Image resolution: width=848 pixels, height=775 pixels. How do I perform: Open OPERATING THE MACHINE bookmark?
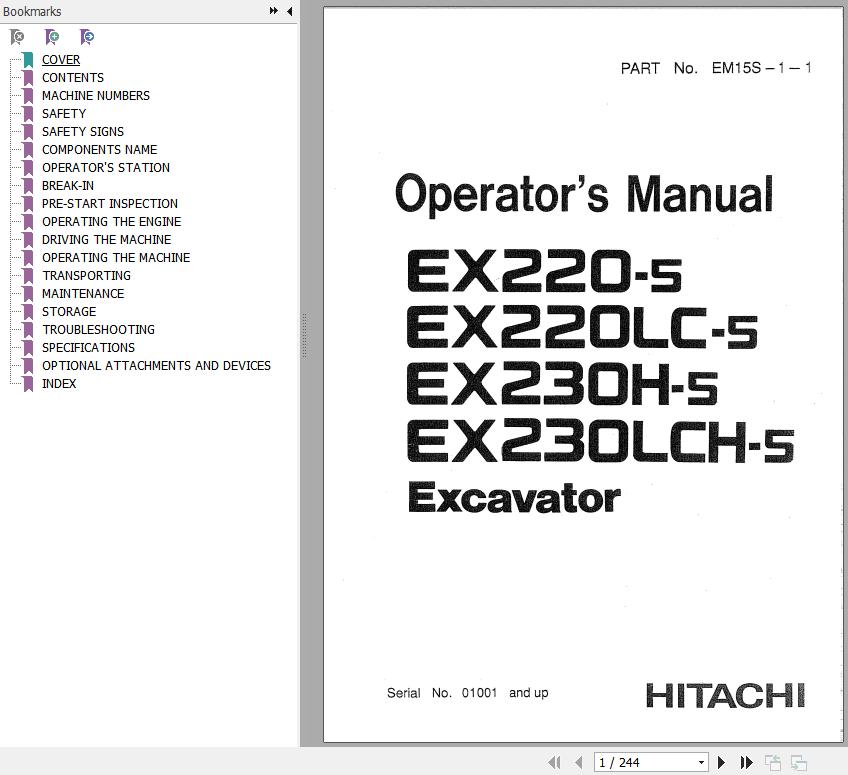pyautogui.click(x=116, y=257)
